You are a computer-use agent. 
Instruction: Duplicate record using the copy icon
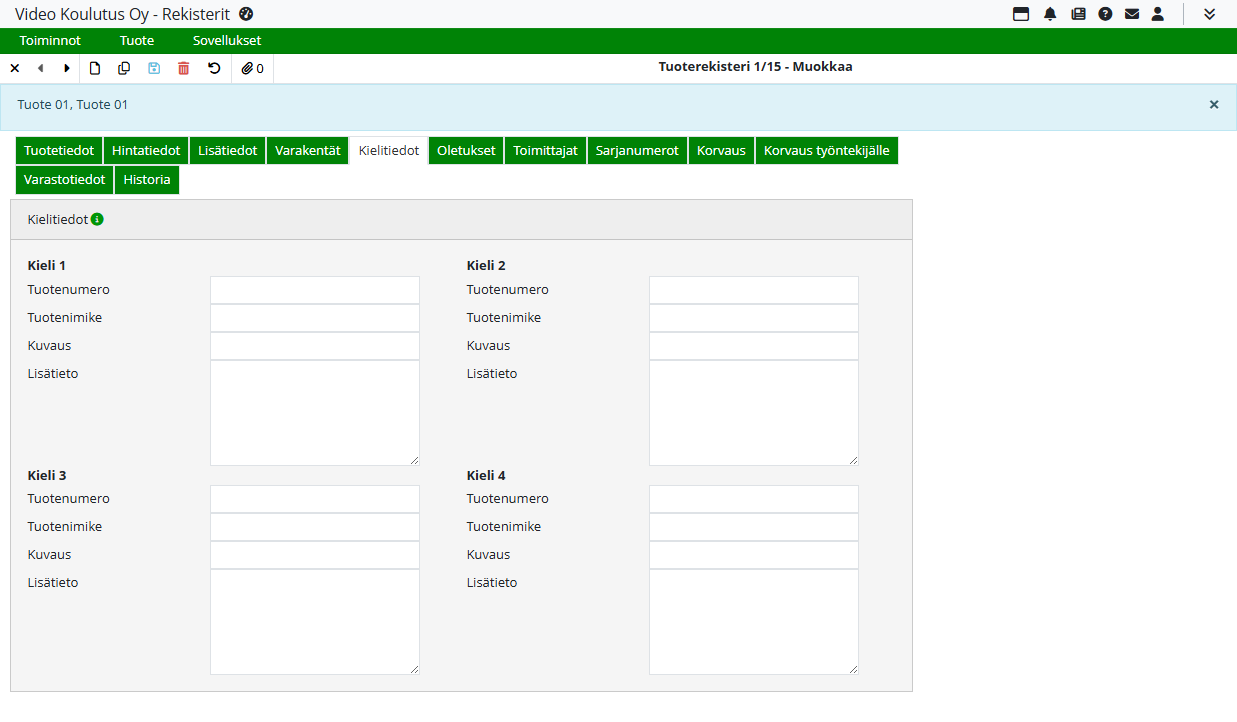point(124,68)
